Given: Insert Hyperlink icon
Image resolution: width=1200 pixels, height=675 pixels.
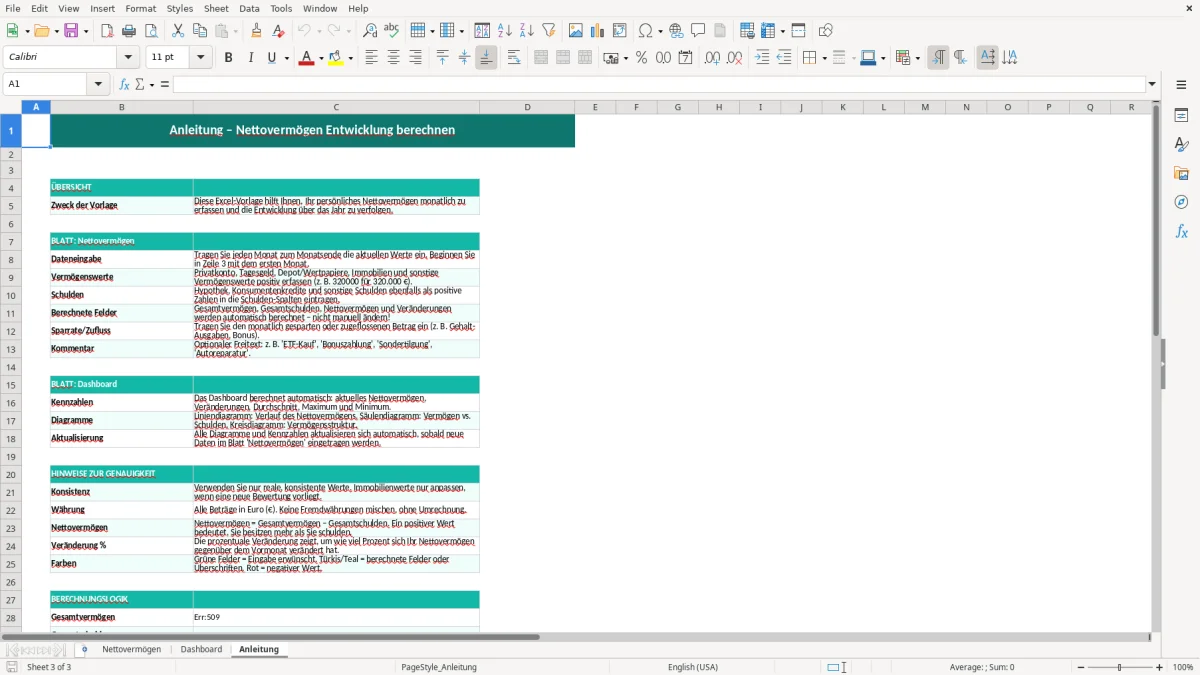Looking at the screenshot, I should click(676, 31).
